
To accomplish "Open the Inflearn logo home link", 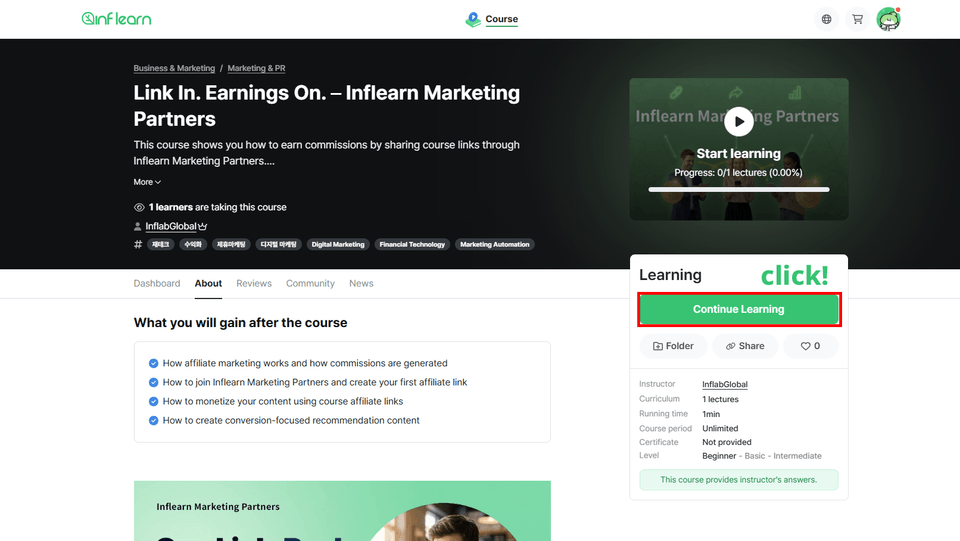I will [116, 19].
